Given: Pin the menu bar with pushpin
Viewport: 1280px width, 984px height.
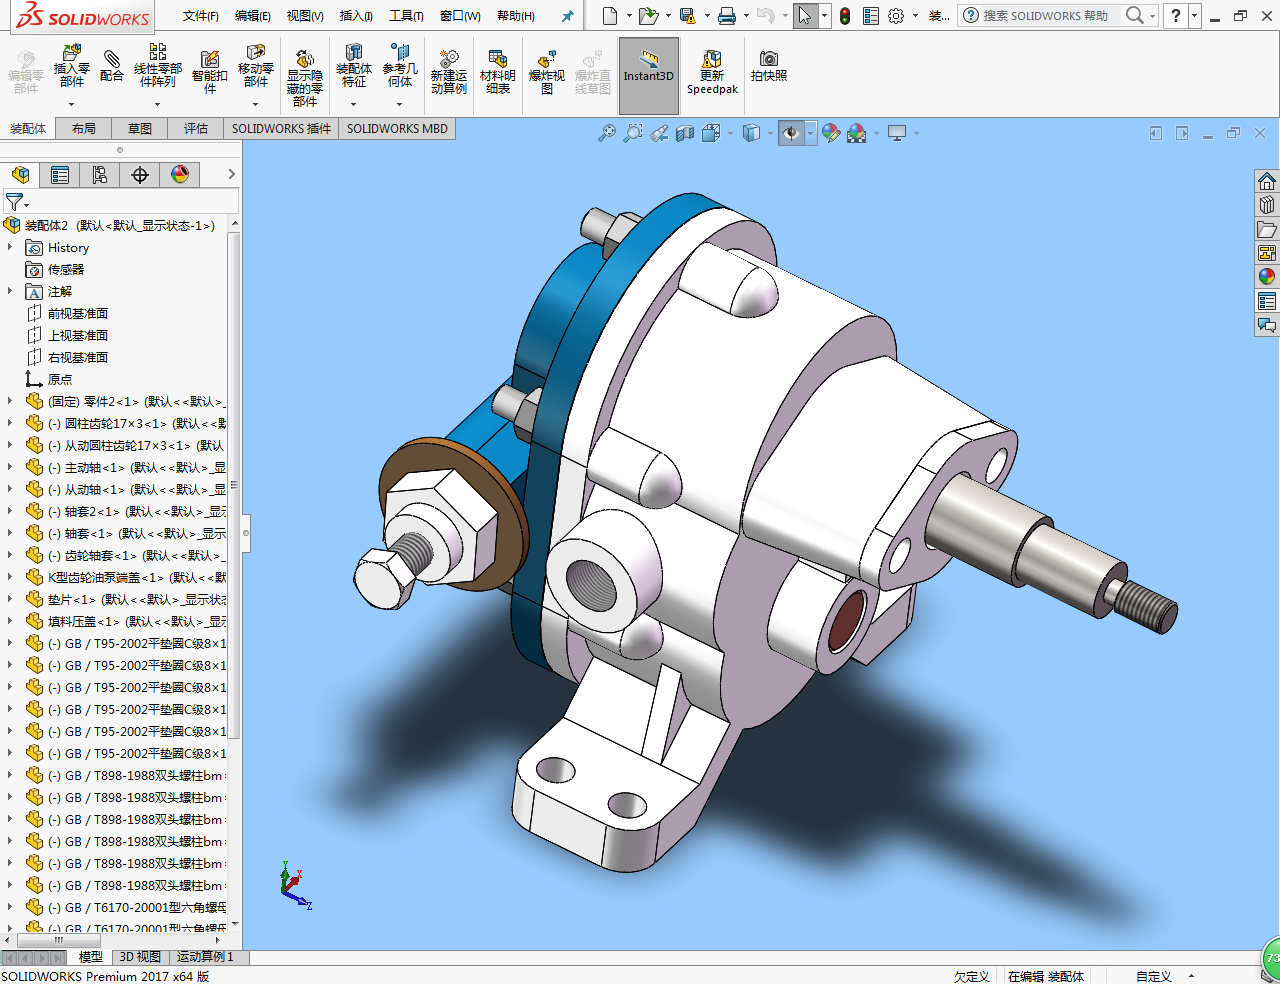Looking at the screenshot, I should point(568,16).
